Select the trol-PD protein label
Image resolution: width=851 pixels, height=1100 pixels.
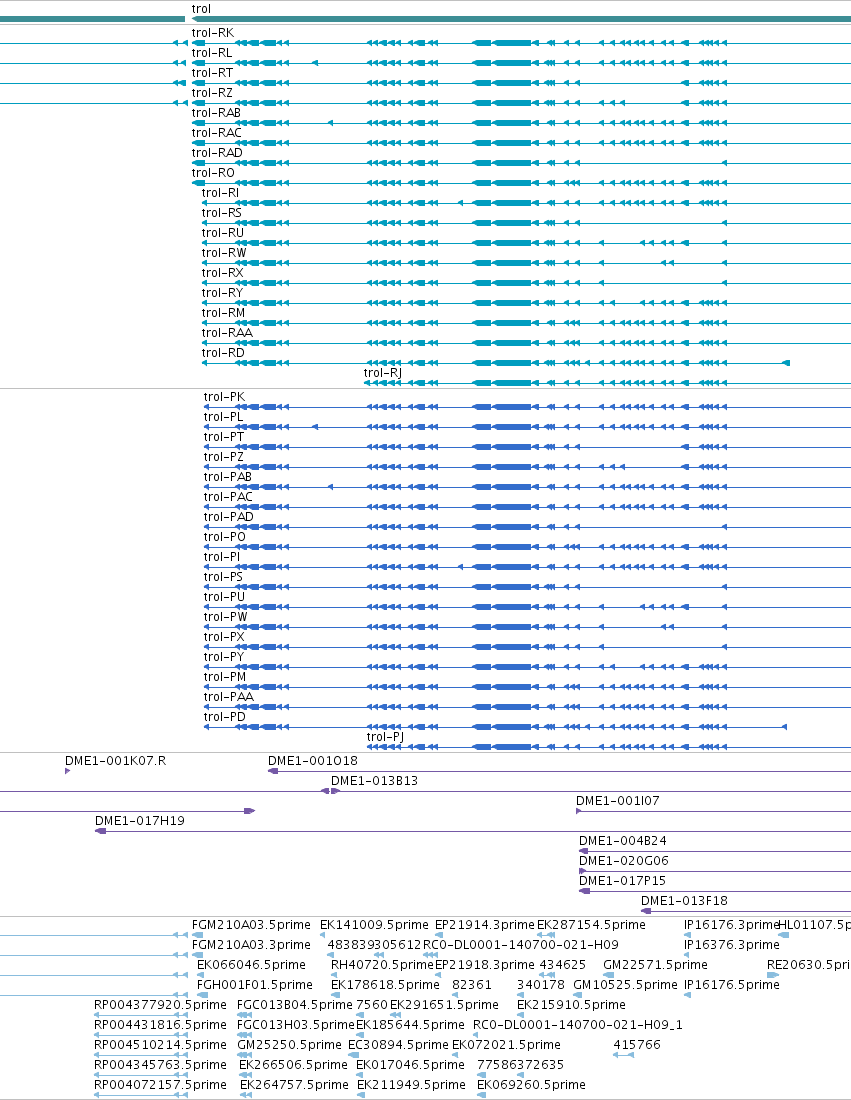(x=225, y=717)
